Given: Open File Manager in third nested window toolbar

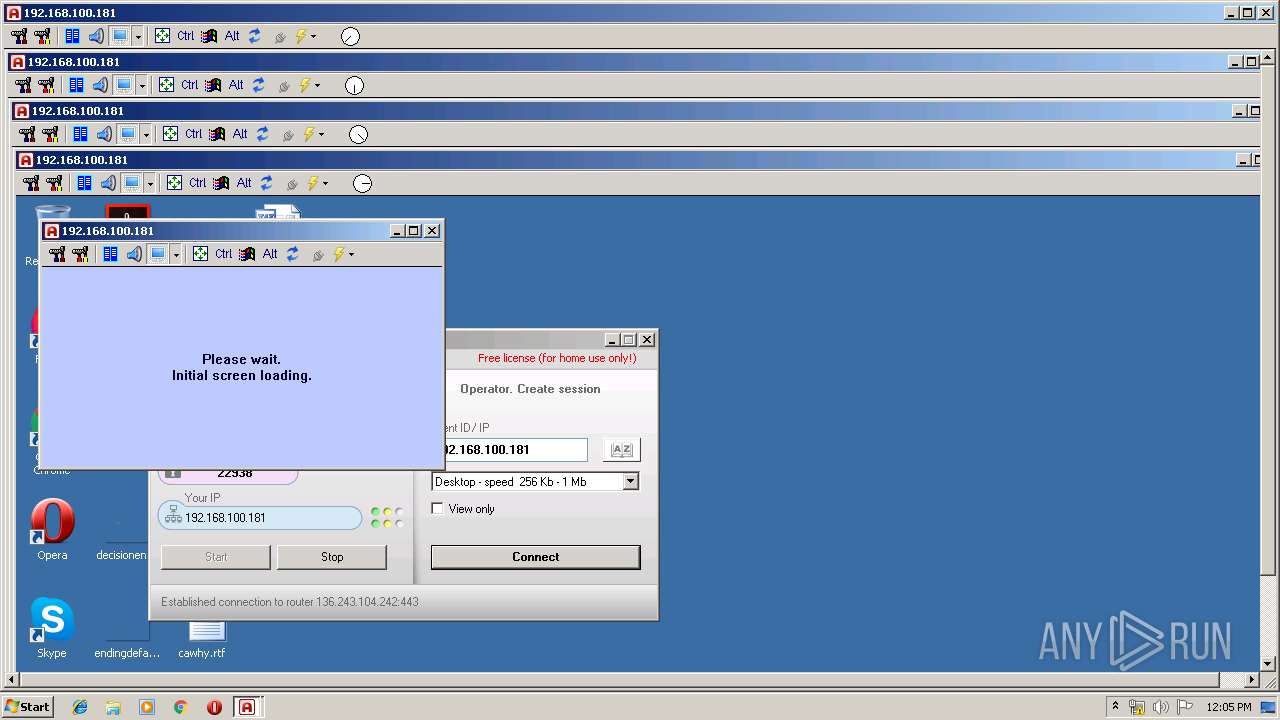Looking at the screenshot, I should [80, 134].
